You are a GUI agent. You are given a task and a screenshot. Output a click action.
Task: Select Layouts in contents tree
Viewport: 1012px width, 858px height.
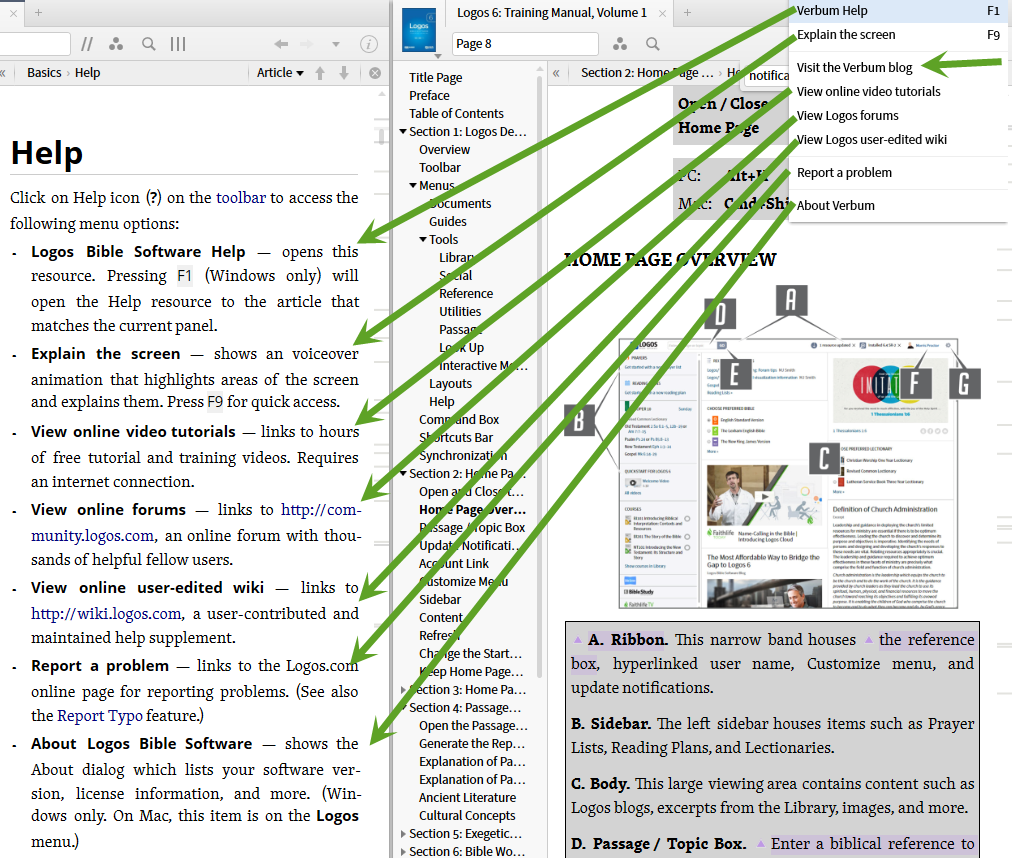450,383
